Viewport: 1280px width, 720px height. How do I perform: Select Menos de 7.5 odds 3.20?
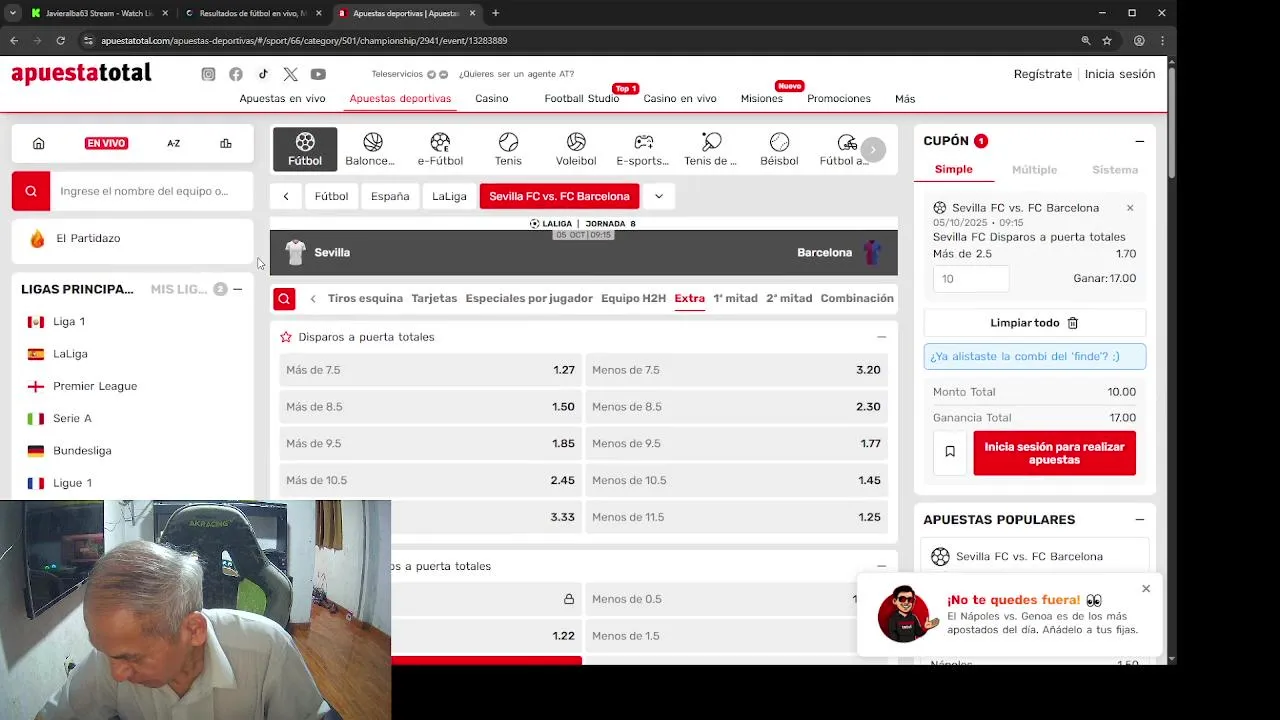pyautogui.click(x=737, y=370)
